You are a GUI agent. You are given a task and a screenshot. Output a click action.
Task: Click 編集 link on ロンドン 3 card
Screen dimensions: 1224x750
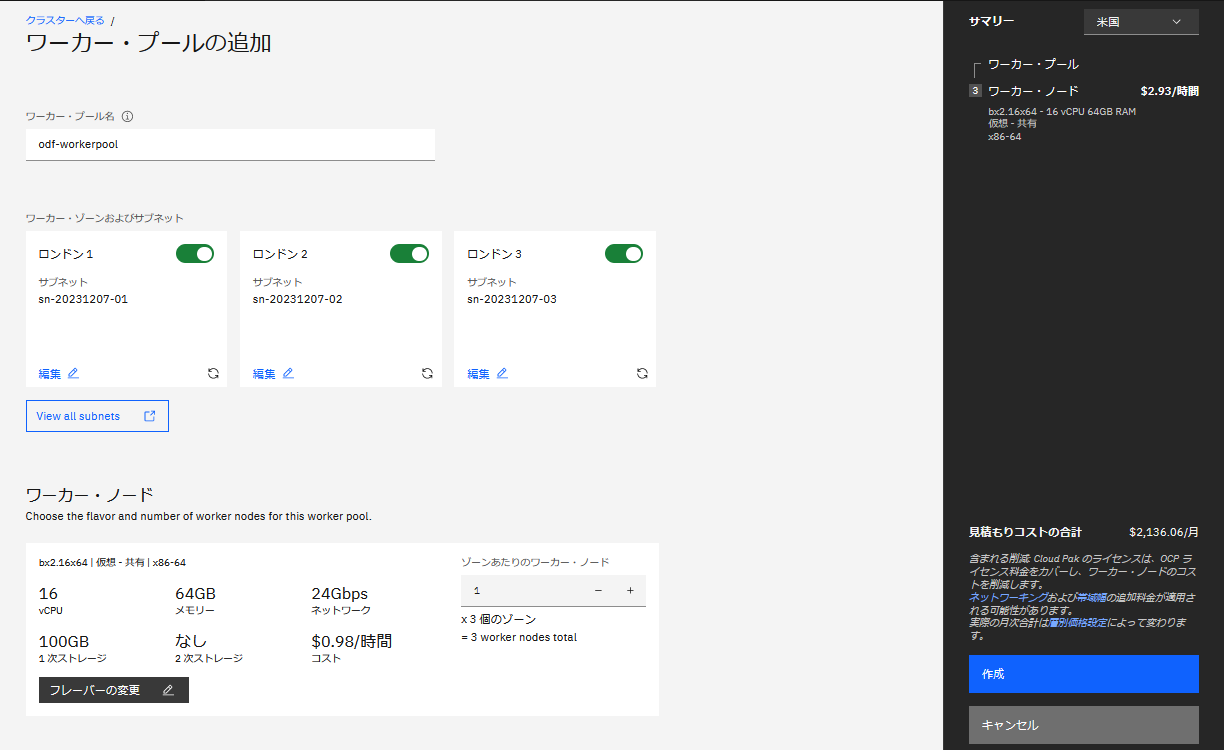479,374
